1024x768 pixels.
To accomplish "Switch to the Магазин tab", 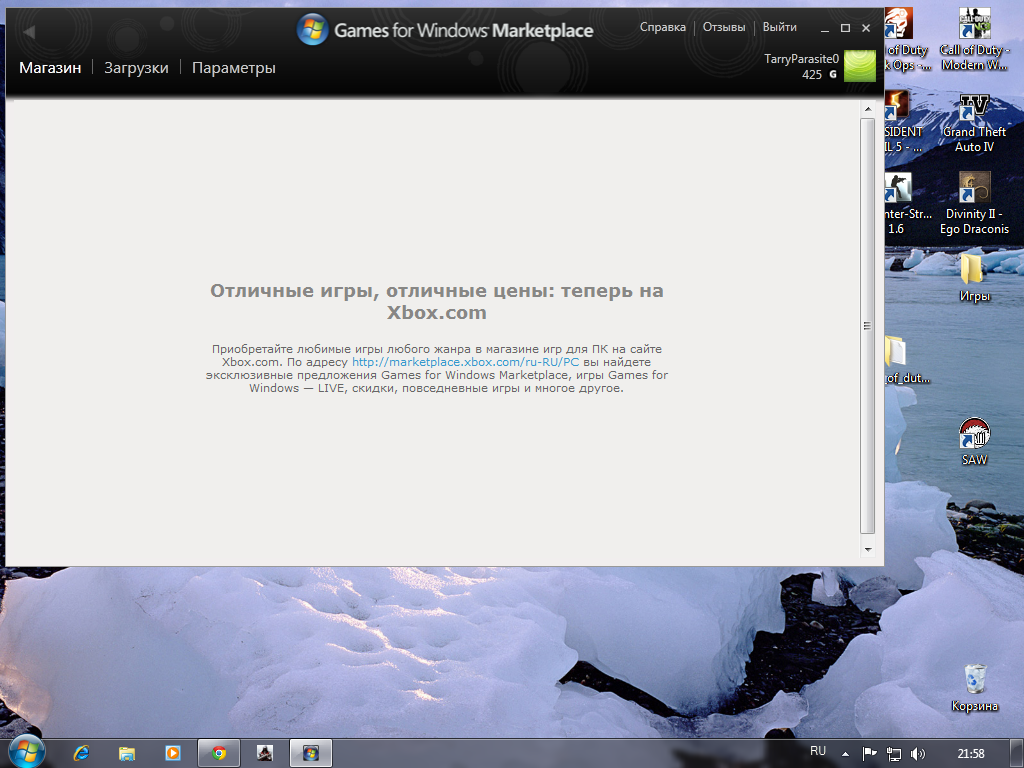I will (x=49, y=68).
